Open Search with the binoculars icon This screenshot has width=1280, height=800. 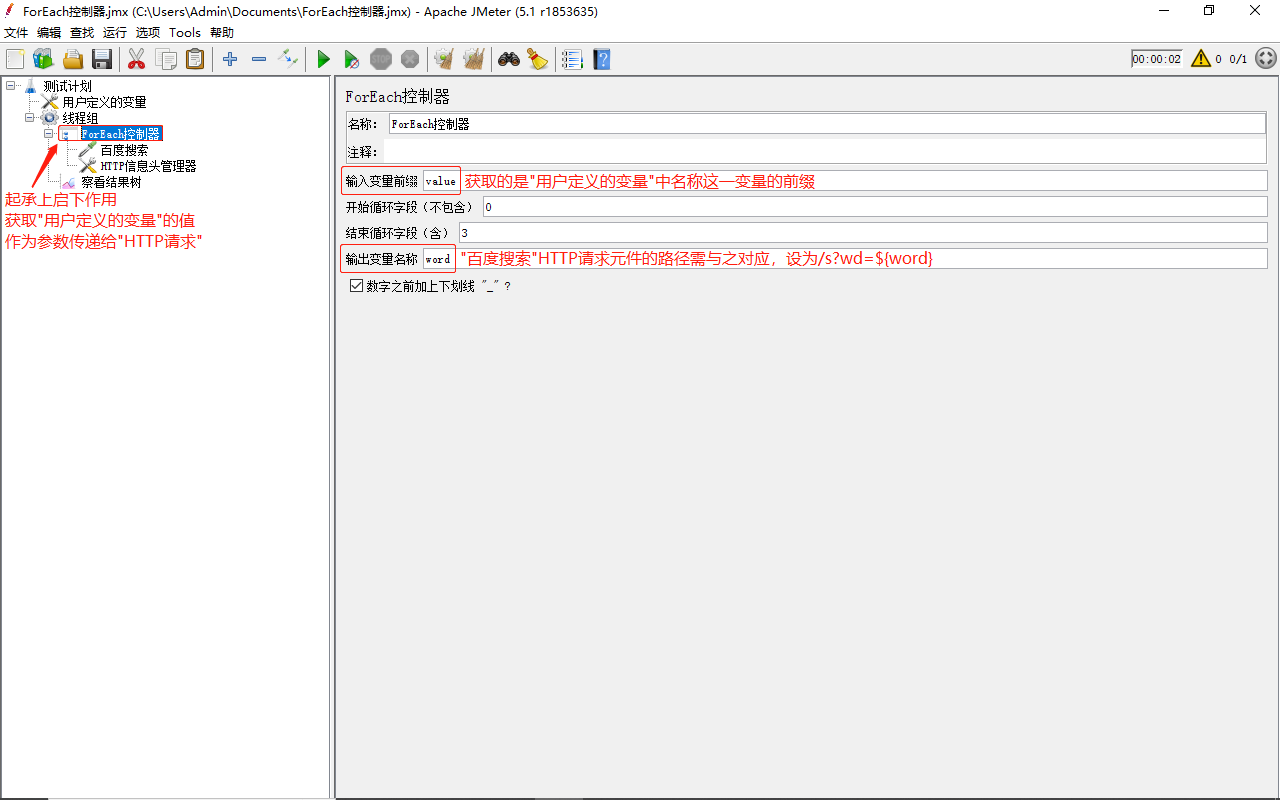tap(509, 59)
